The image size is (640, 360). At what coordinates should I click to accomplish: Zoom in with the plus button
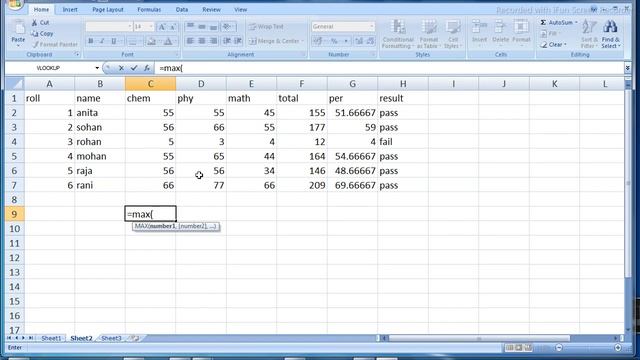click(x=618, y=347)
